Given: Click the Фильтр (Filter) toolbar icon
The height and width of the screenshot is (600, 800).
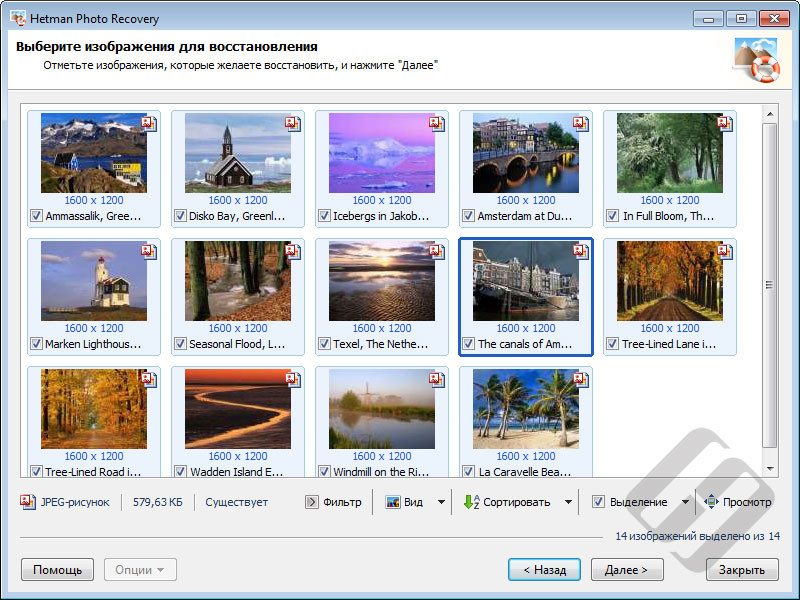Looking at the screenshot, I should point(312,502).
